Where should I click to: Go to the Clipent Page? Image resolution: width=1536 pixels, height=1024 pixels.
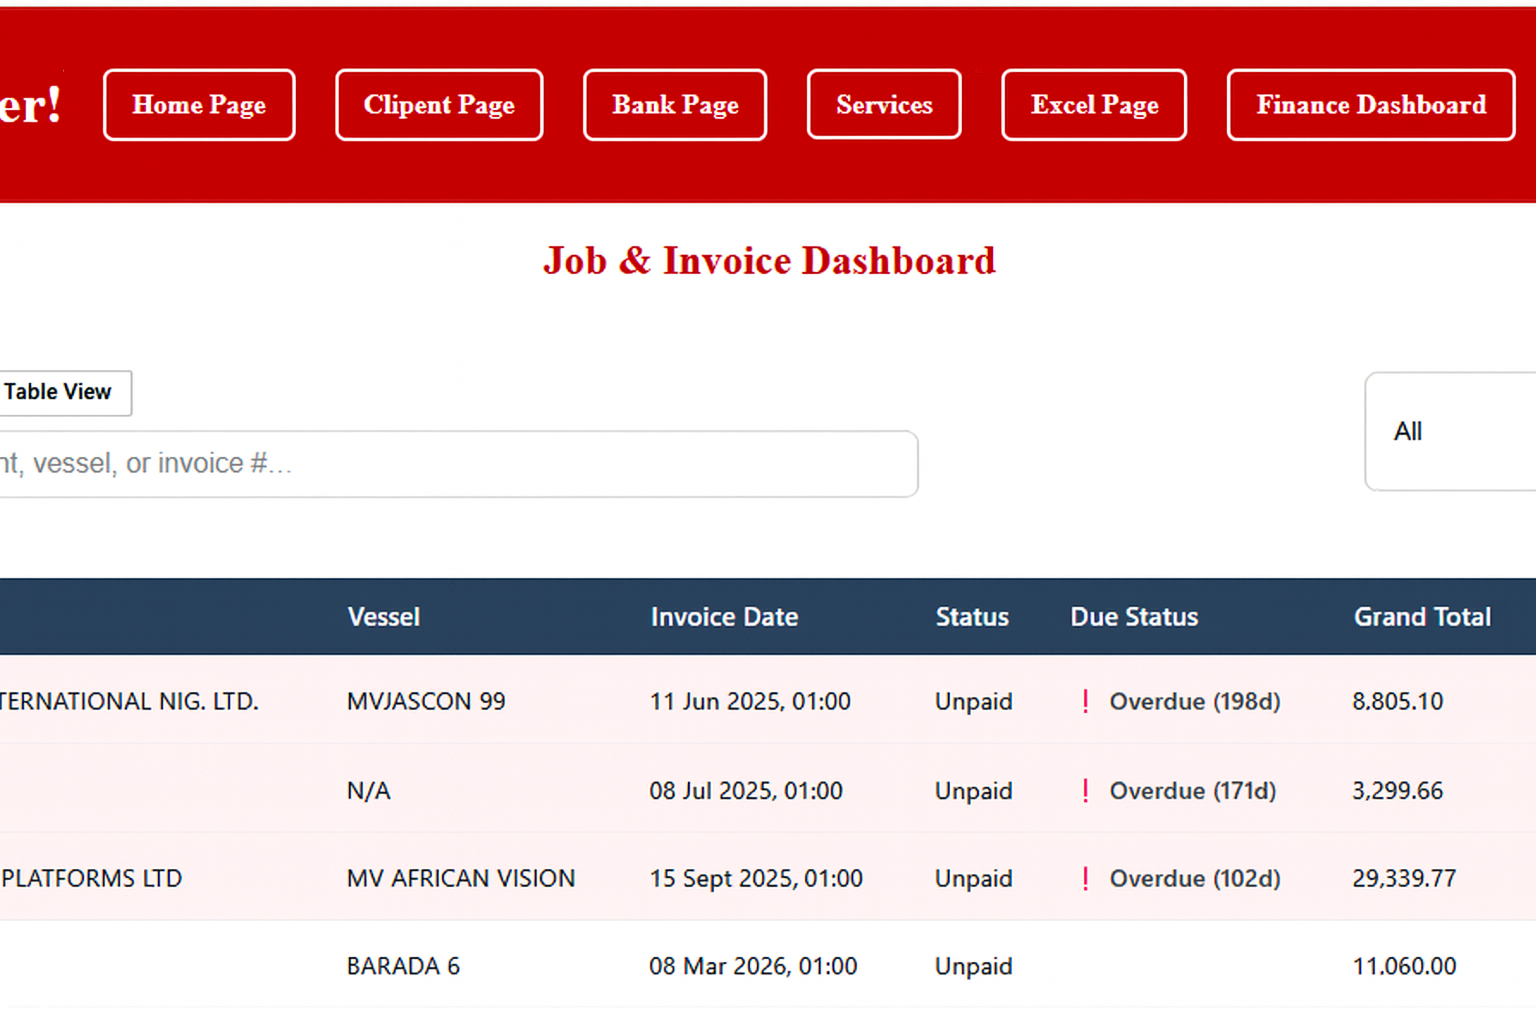click(439, 105)
